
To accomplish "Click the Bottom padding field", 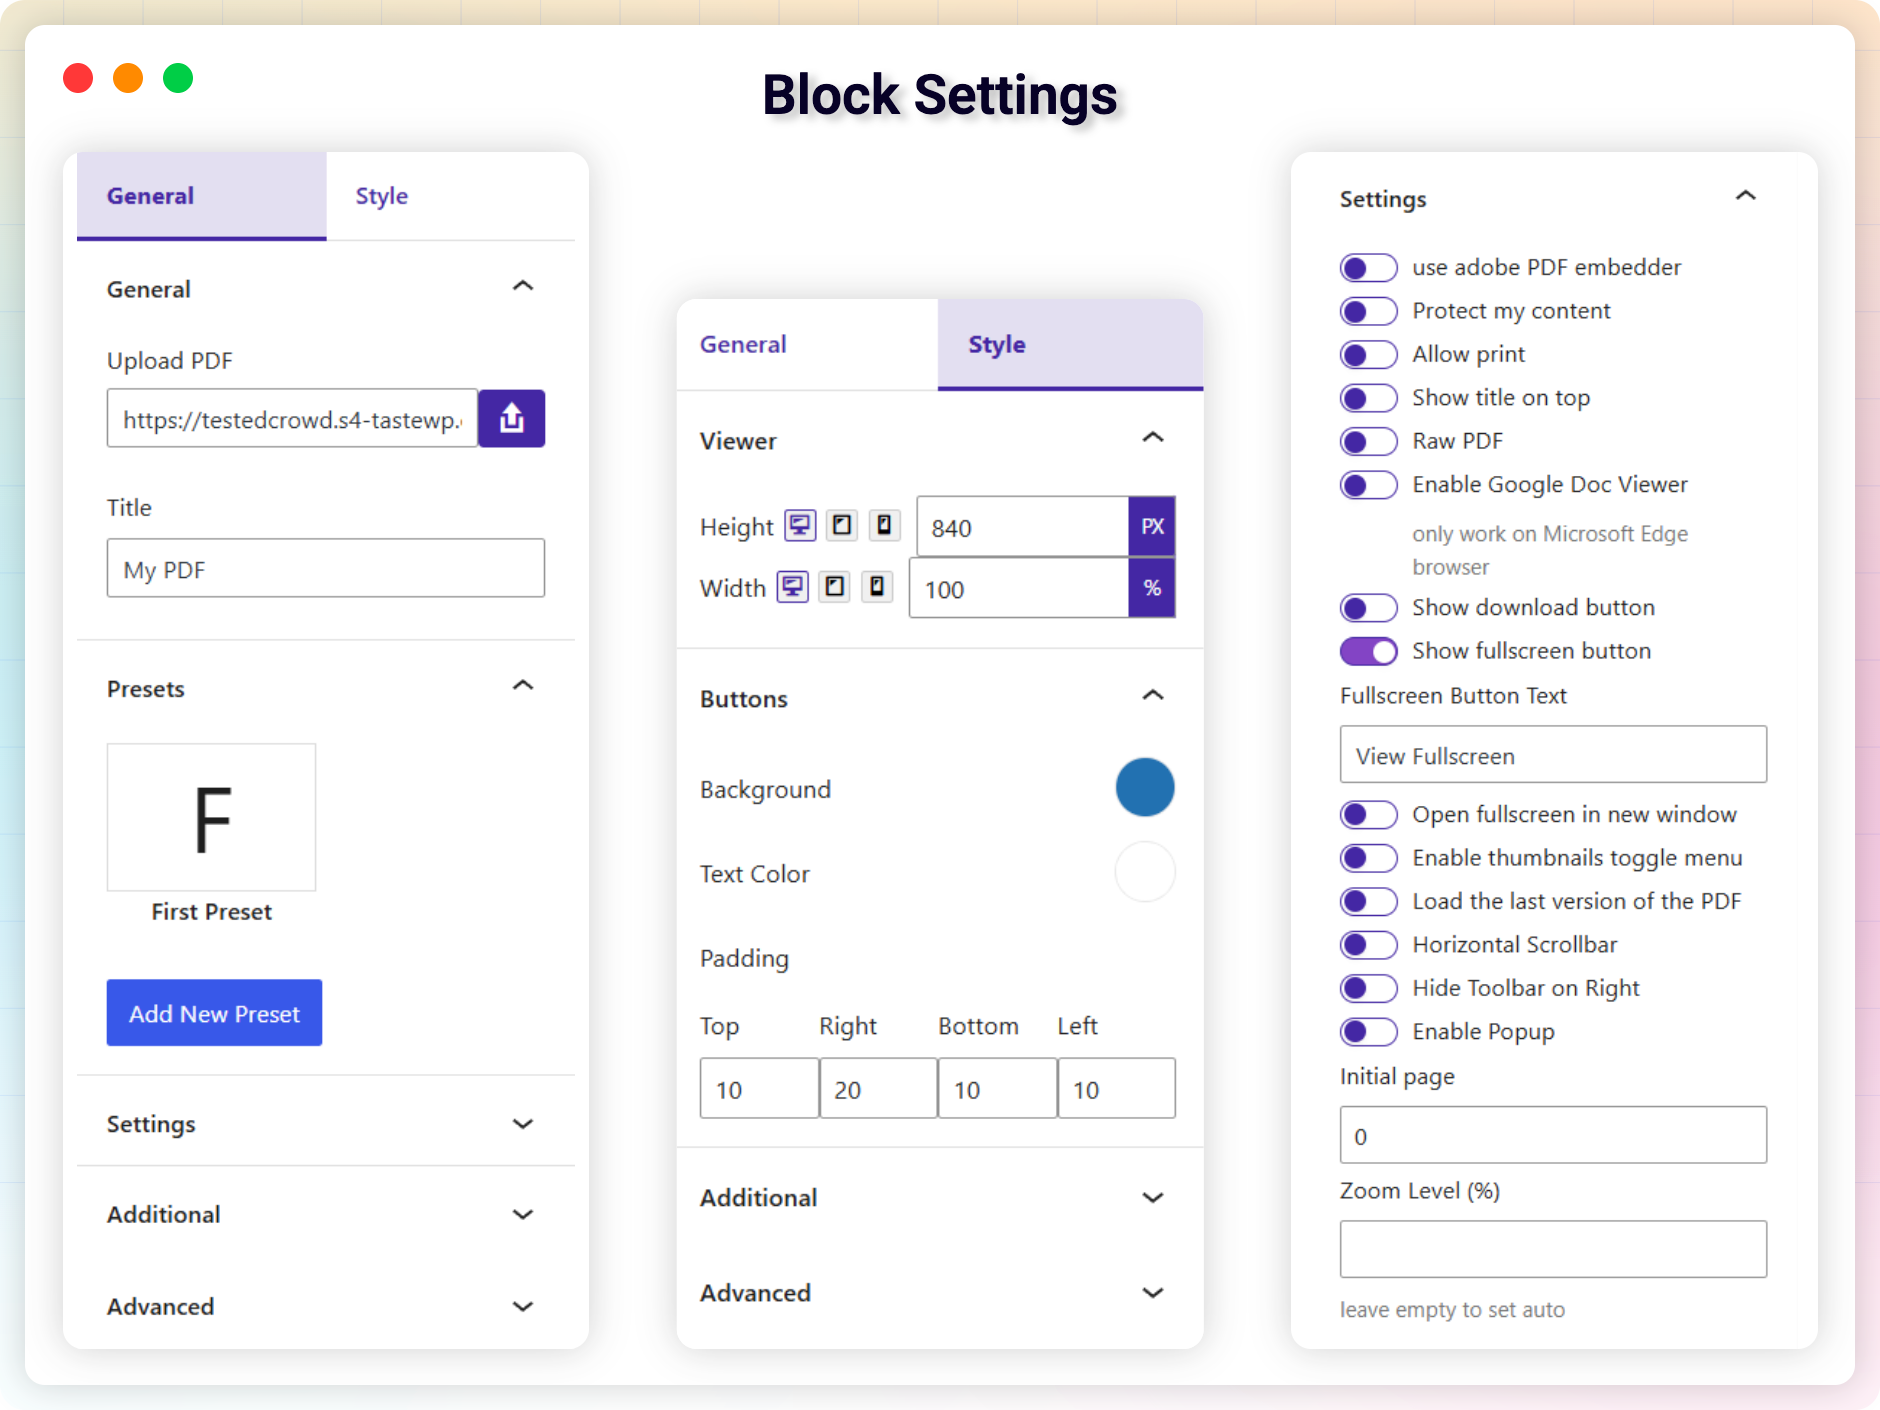I will coord(997,1088).
